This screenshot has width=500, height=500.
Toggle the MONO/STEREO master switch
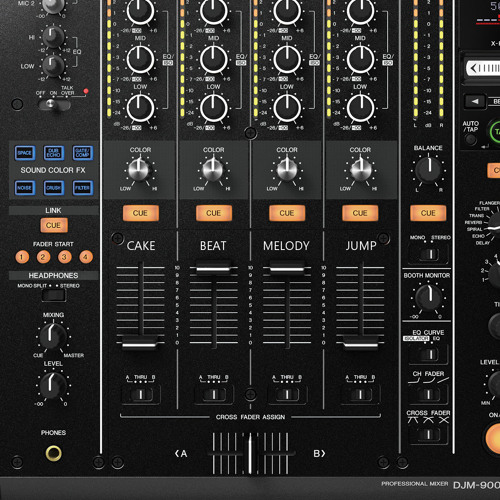click(429, 255)
